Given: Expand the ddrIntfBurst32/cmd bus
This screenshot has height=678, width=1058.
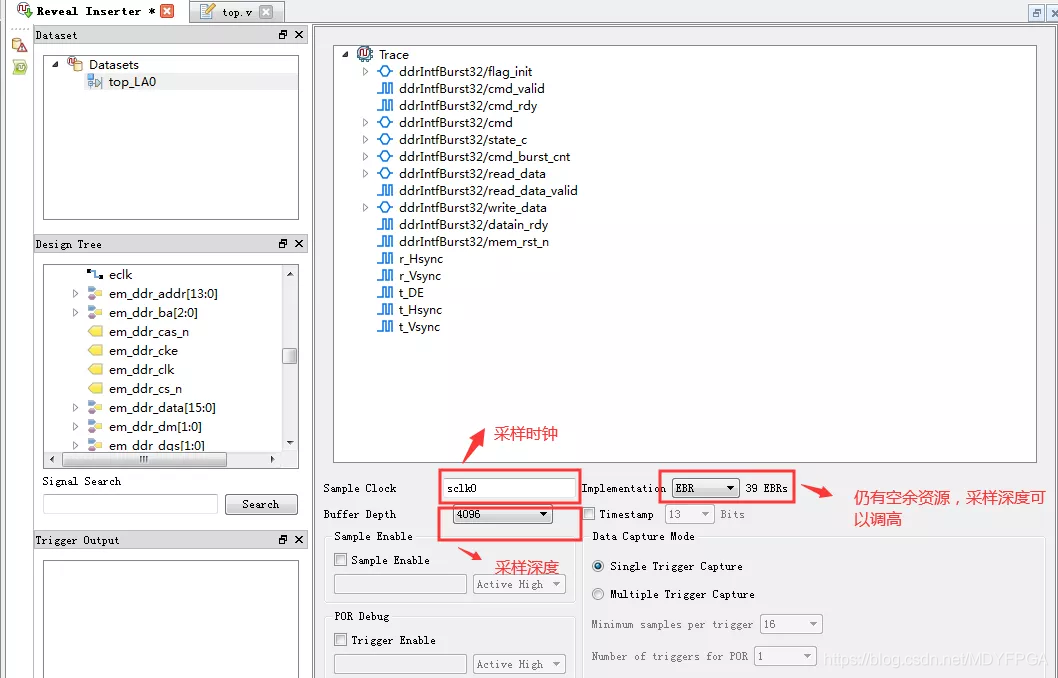Looking at the screenshot, I should point(365,122).
